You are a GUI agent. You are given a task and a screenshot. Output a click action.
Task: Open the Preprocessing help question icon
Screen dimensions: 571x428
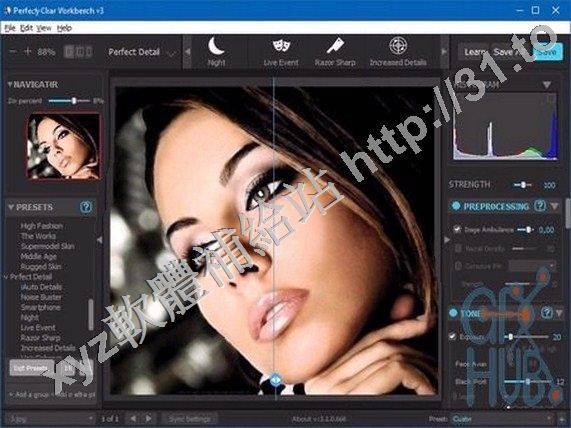point(540,206)
